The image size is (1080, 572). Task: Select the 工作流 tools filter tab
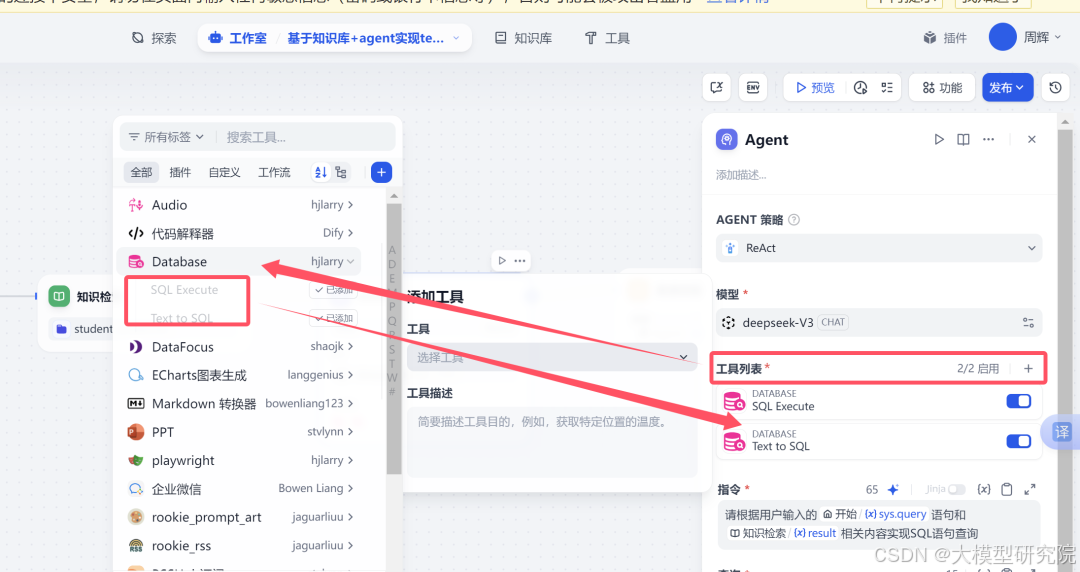pyautogui.click(x=274, y=172)
